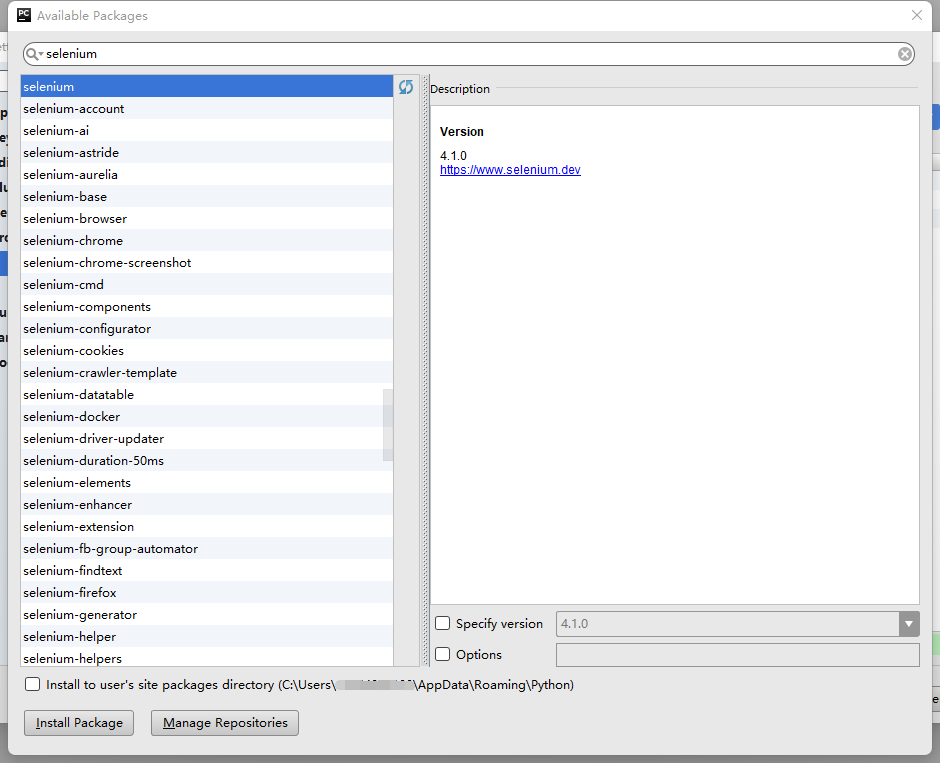Click into the selenium search field

[x=468, y=54]
